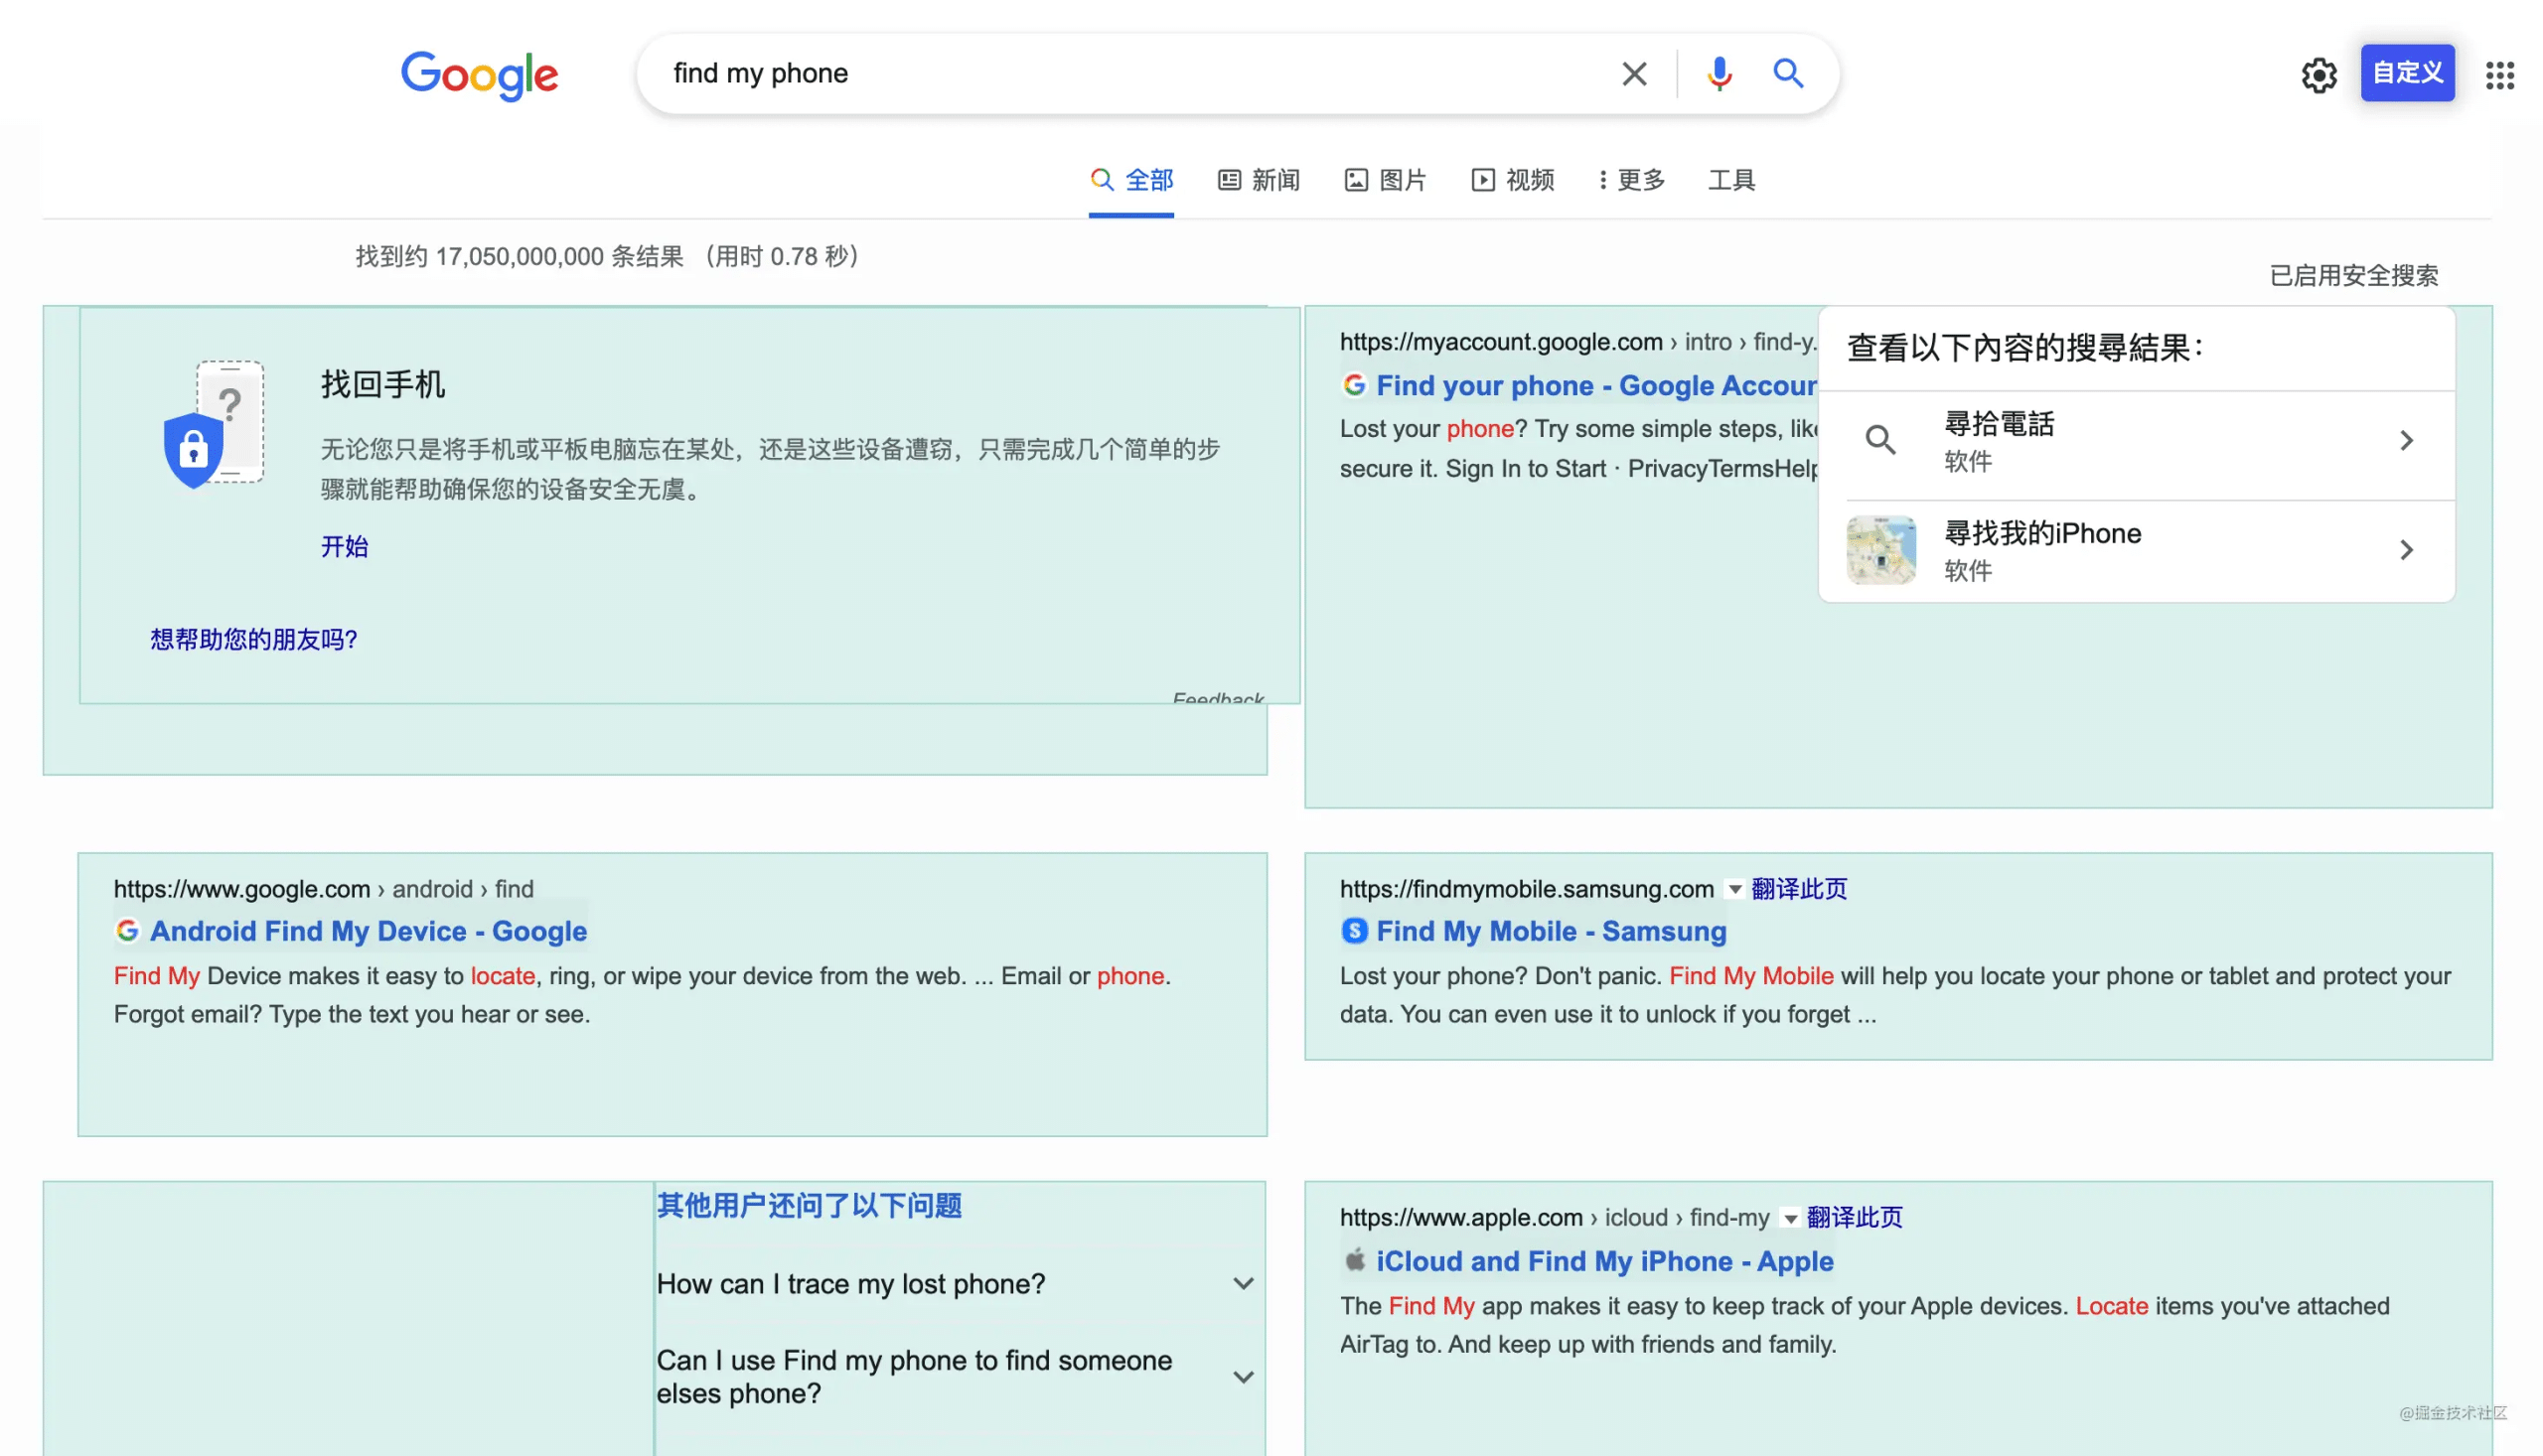The width and height of the screenshot is (2543, 1456).
Task: Open Android Find My Device - Google result
Action: tap(368, 931)
